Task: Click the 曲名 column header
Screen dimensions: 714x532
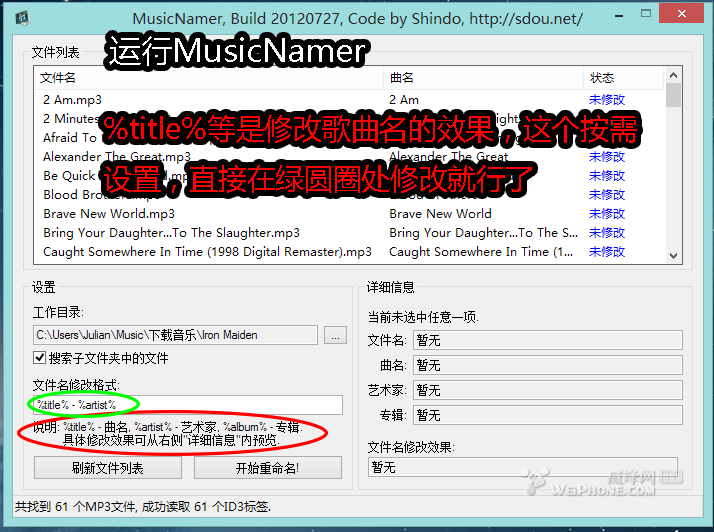Action: [x=484, y=78]
